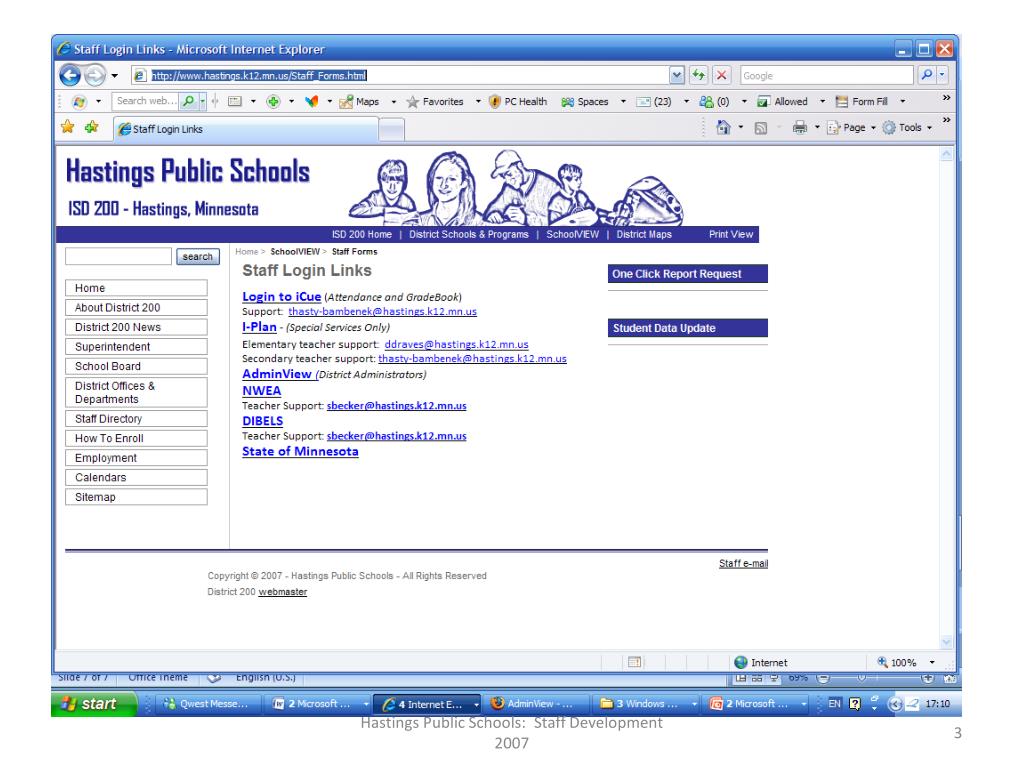This screenshot has width=1024, height=768.
Task: Click Student Data Update button
Action: (688, 328)
